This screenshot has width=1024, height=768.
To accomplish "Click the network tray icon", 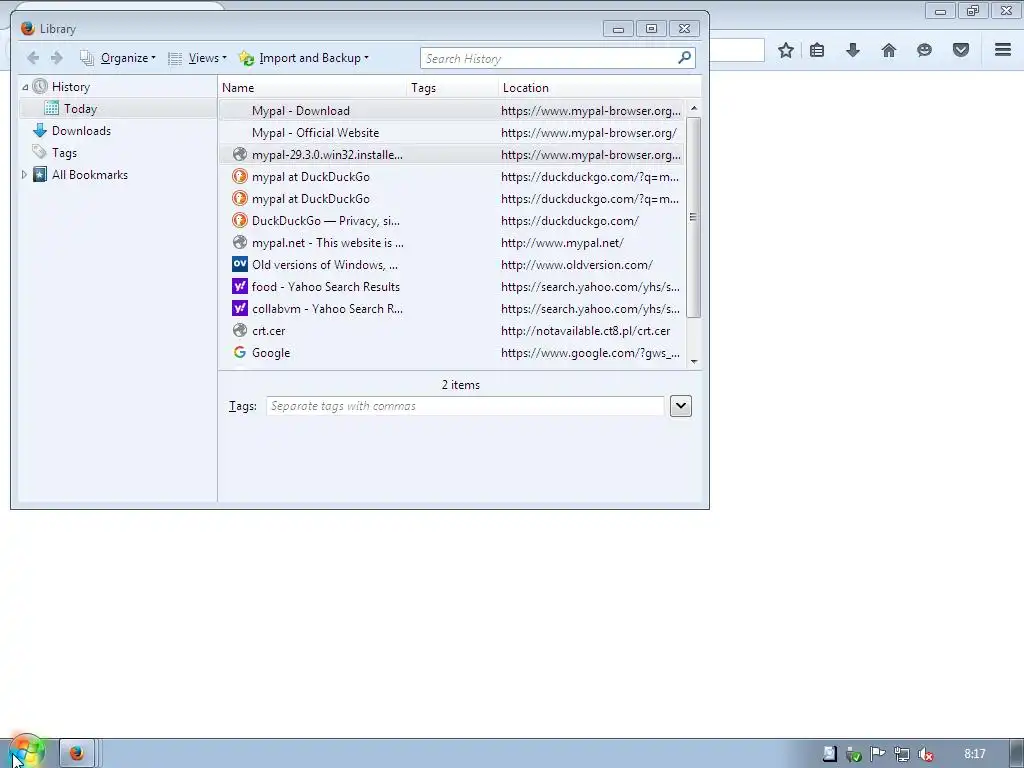I will tap(901, 754).
